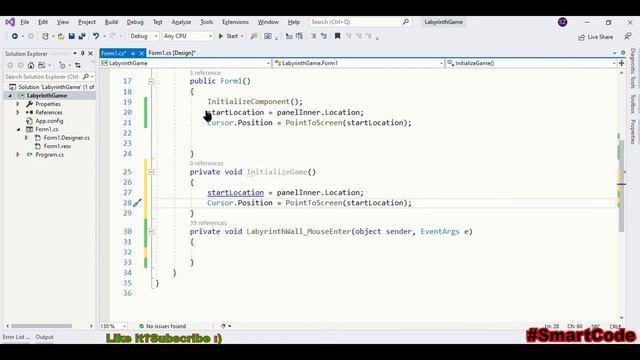The height and width of the screenshot is (360, 640).
Task: Click the New Project toolbar icon
Action: [45, 36]
